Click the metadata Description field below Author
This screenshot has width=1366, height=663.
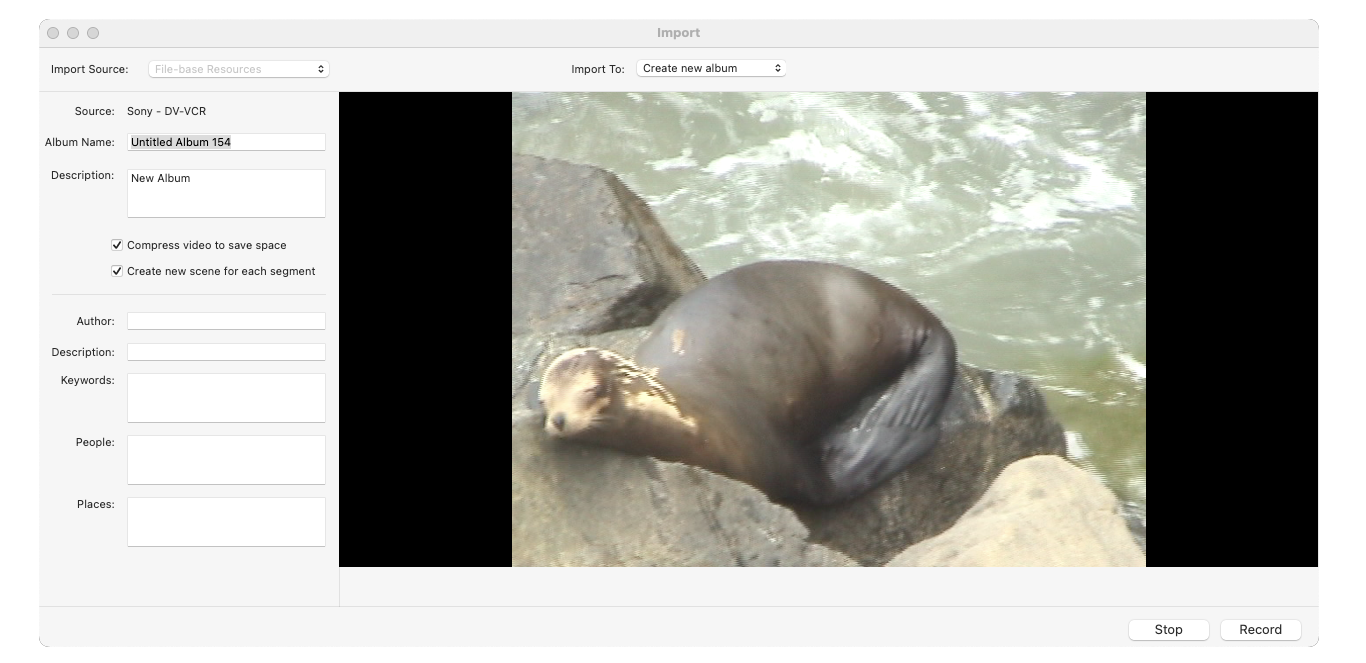point(225,351)
